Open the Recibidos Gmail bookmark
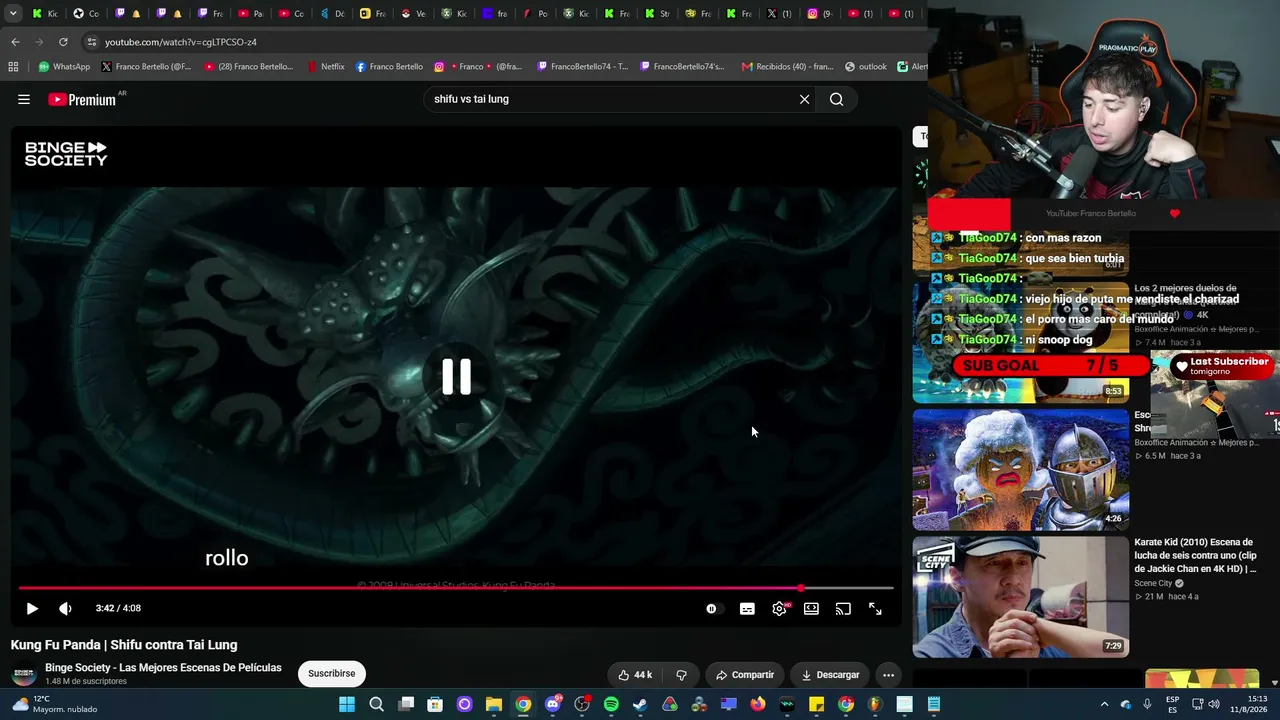Screen dimensions: 1280x720 point(788,67)
